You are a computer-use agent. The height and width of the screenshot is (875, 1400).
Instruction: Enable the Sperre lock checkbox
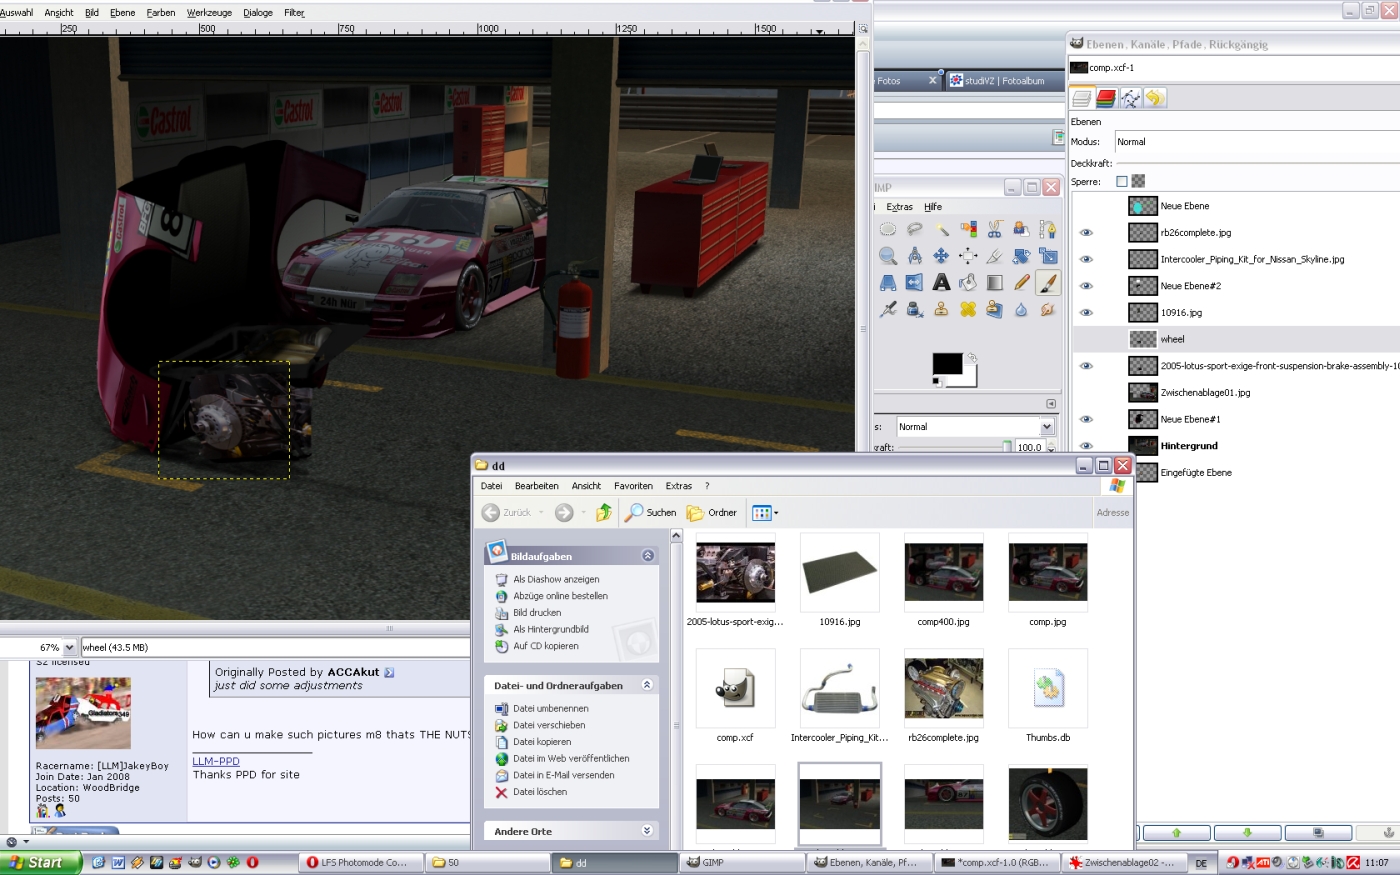coord(1121,182)
